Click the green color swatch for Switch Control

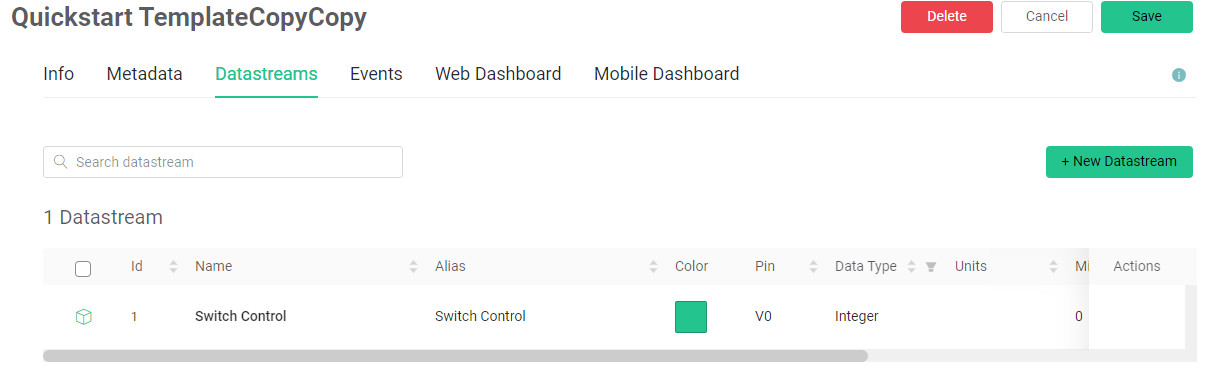pyautogui.click(x=691, y=317)
